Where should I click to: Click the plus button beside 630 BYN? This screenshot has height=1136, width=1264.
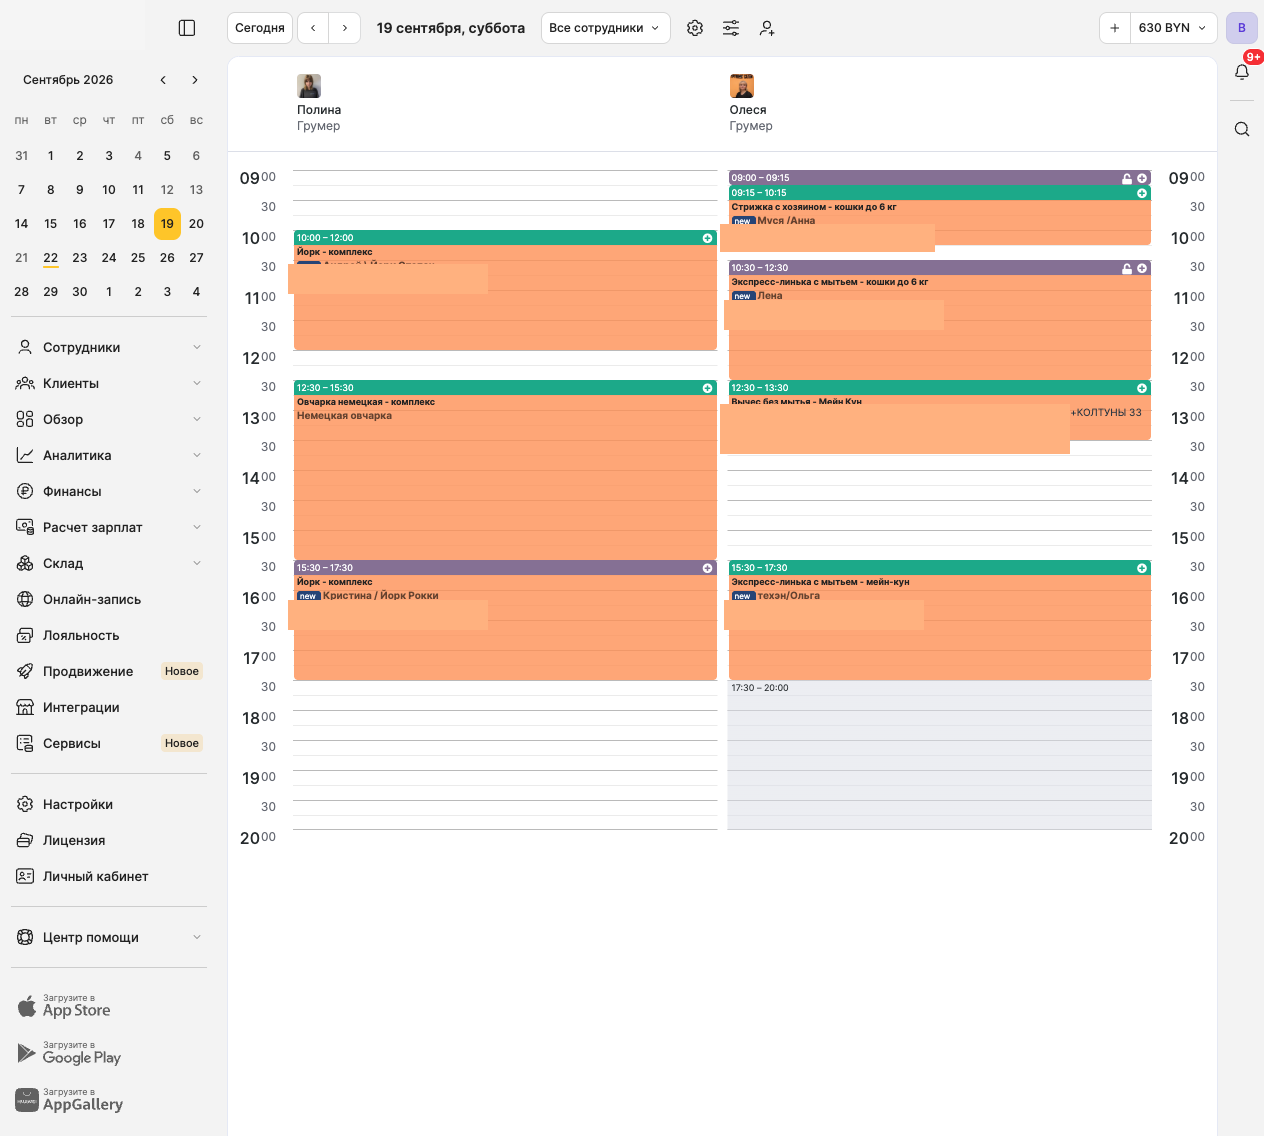1115,28
